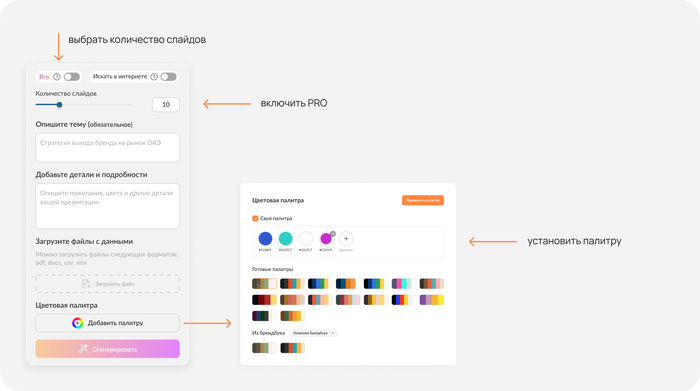Choose the purple-yellow ready palette

click(432, 300)
